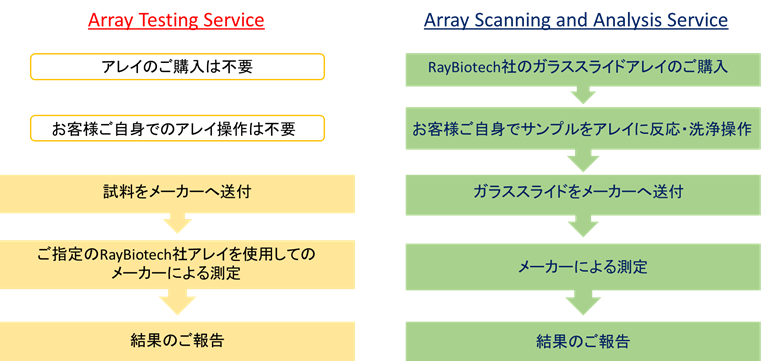Select the お客様ご自身でのアレイ操作は不要 box

177,128
